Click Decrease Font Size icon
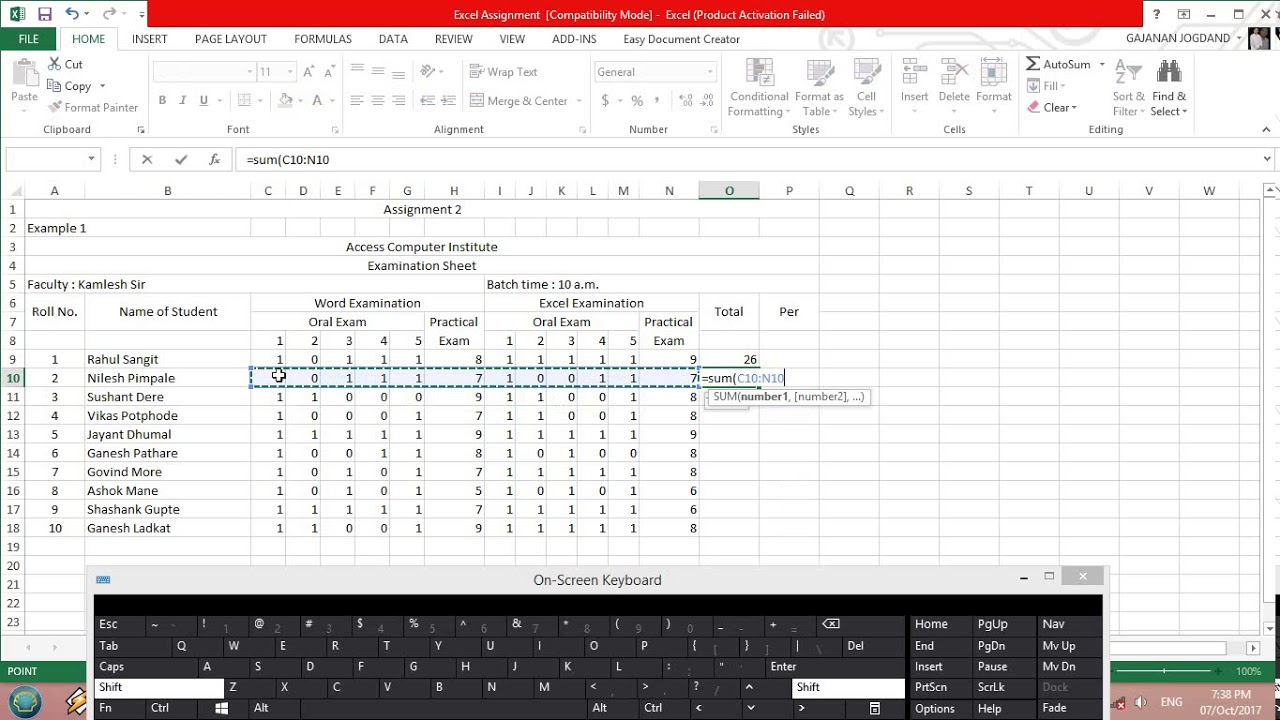The height and width of the screenshot is (720, 1280). 331,72
